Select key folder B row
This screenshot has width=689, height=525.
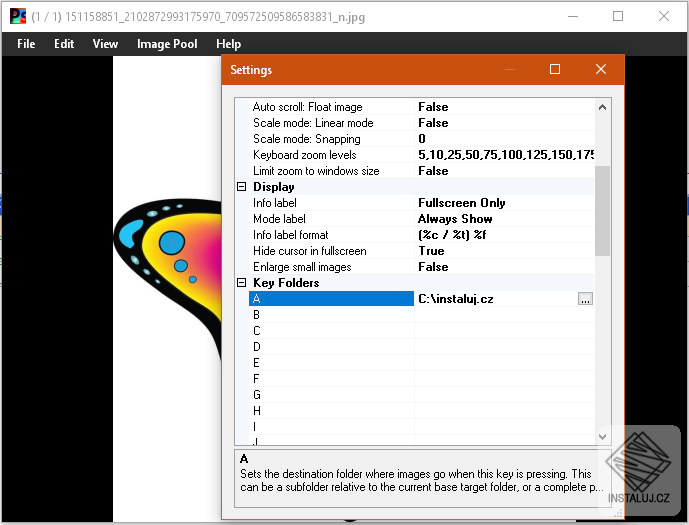pos(422,315)
